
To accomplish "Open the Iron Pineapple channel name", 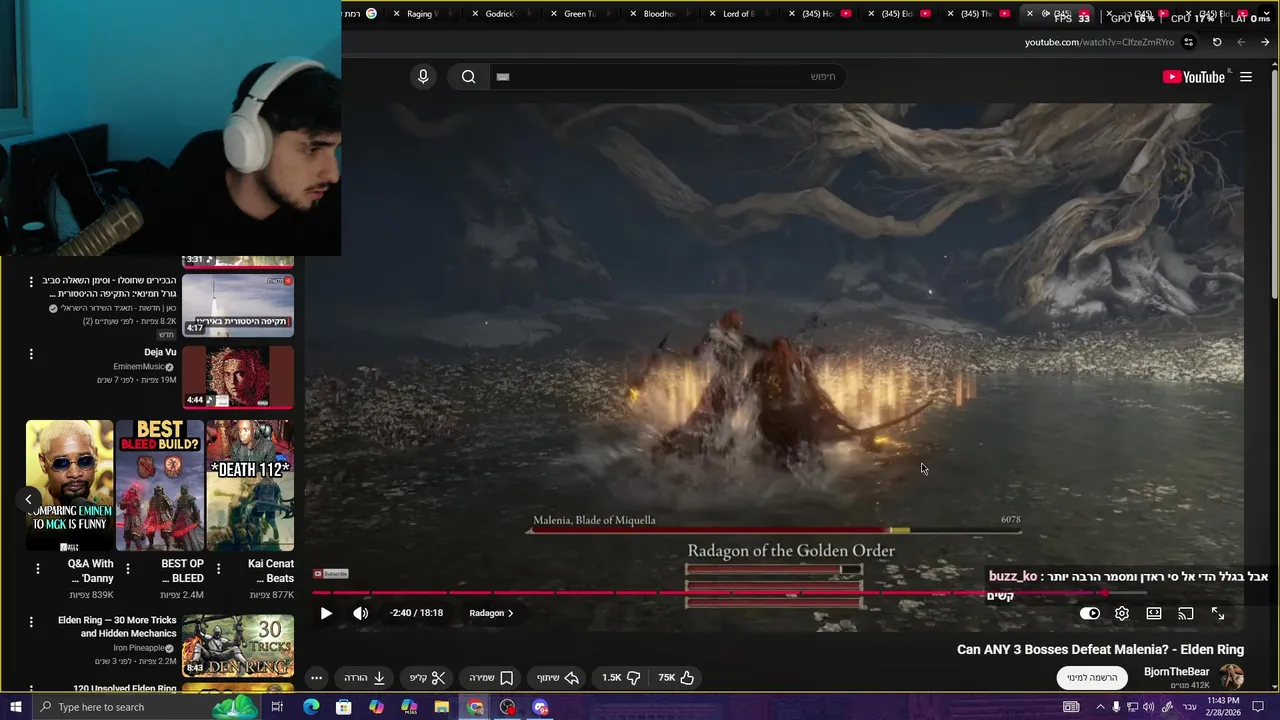I will coord(139,648).
